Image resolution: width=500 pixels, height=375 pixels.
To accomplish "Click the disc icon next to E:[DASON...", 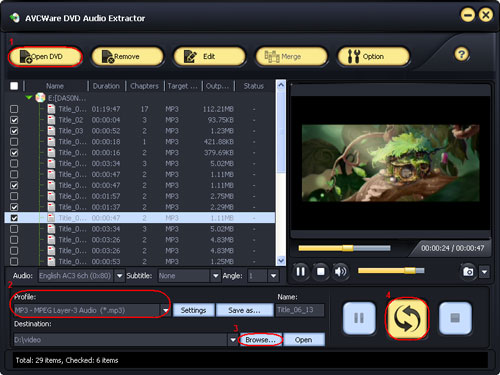I will [40, 98].
